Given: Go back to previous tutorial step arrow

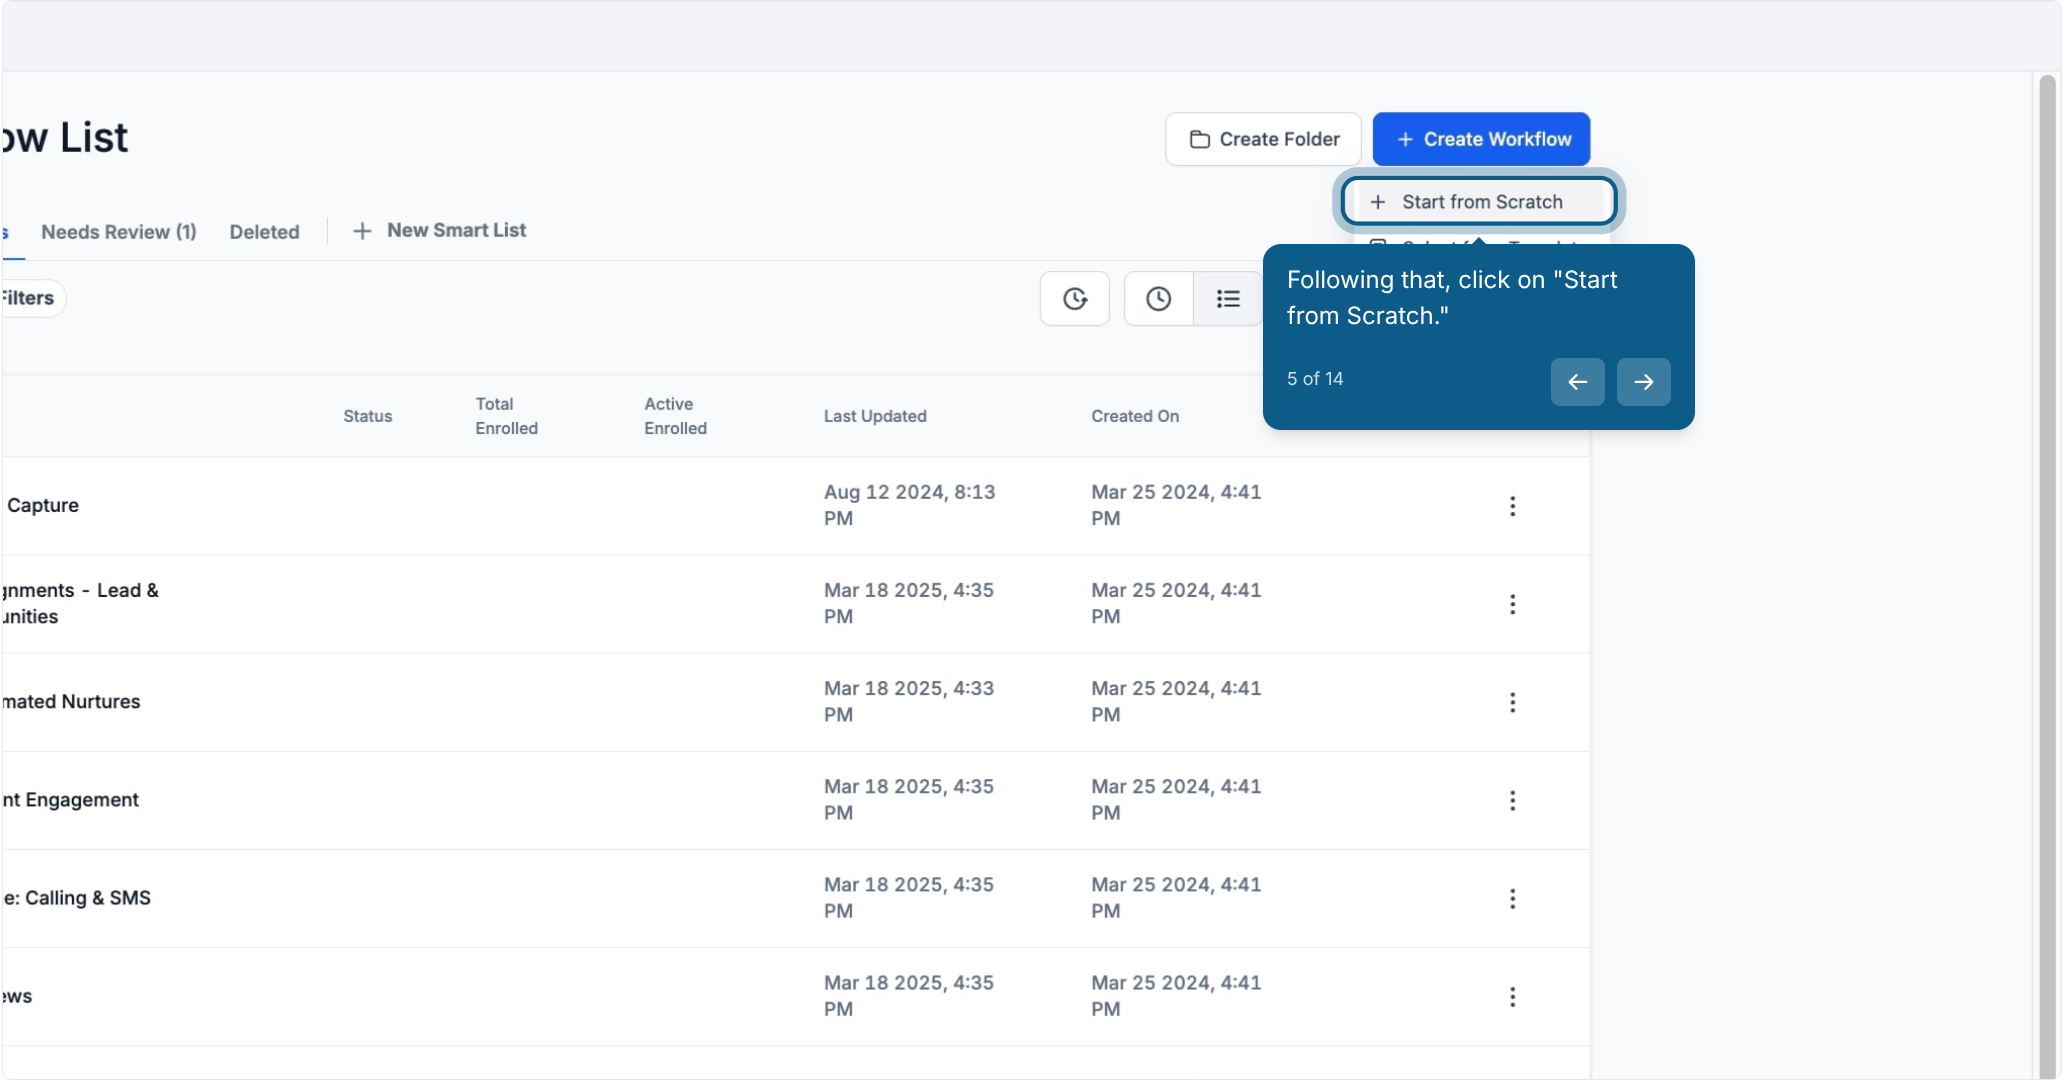Looking at the screenshot, I should point(1577,382).
